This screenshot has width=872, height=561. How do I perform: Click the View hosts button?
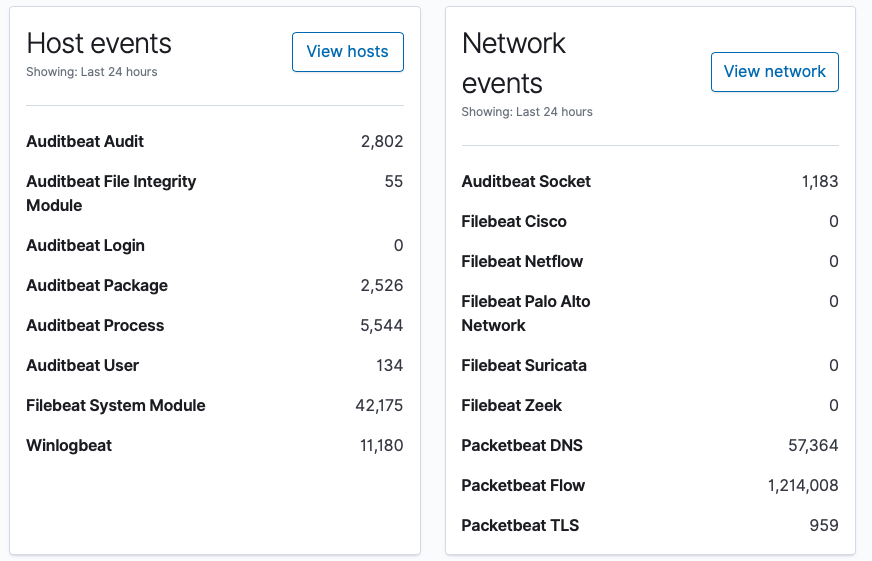[348, 52]
